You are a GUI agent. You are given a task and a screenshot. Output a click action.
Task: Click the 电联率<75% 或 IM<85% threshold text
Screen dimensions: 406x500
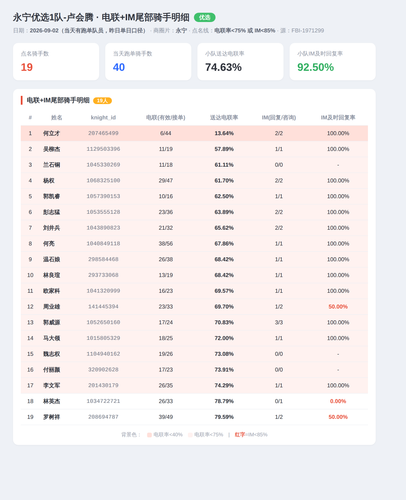(x=245, y=31)
